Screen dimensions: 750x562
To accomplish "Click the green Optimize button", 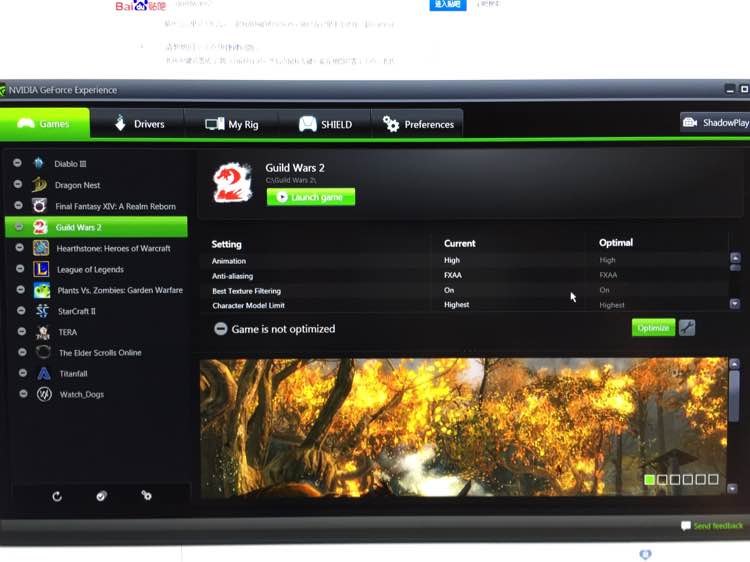I will pyautogui.click(x=653, y=328).
